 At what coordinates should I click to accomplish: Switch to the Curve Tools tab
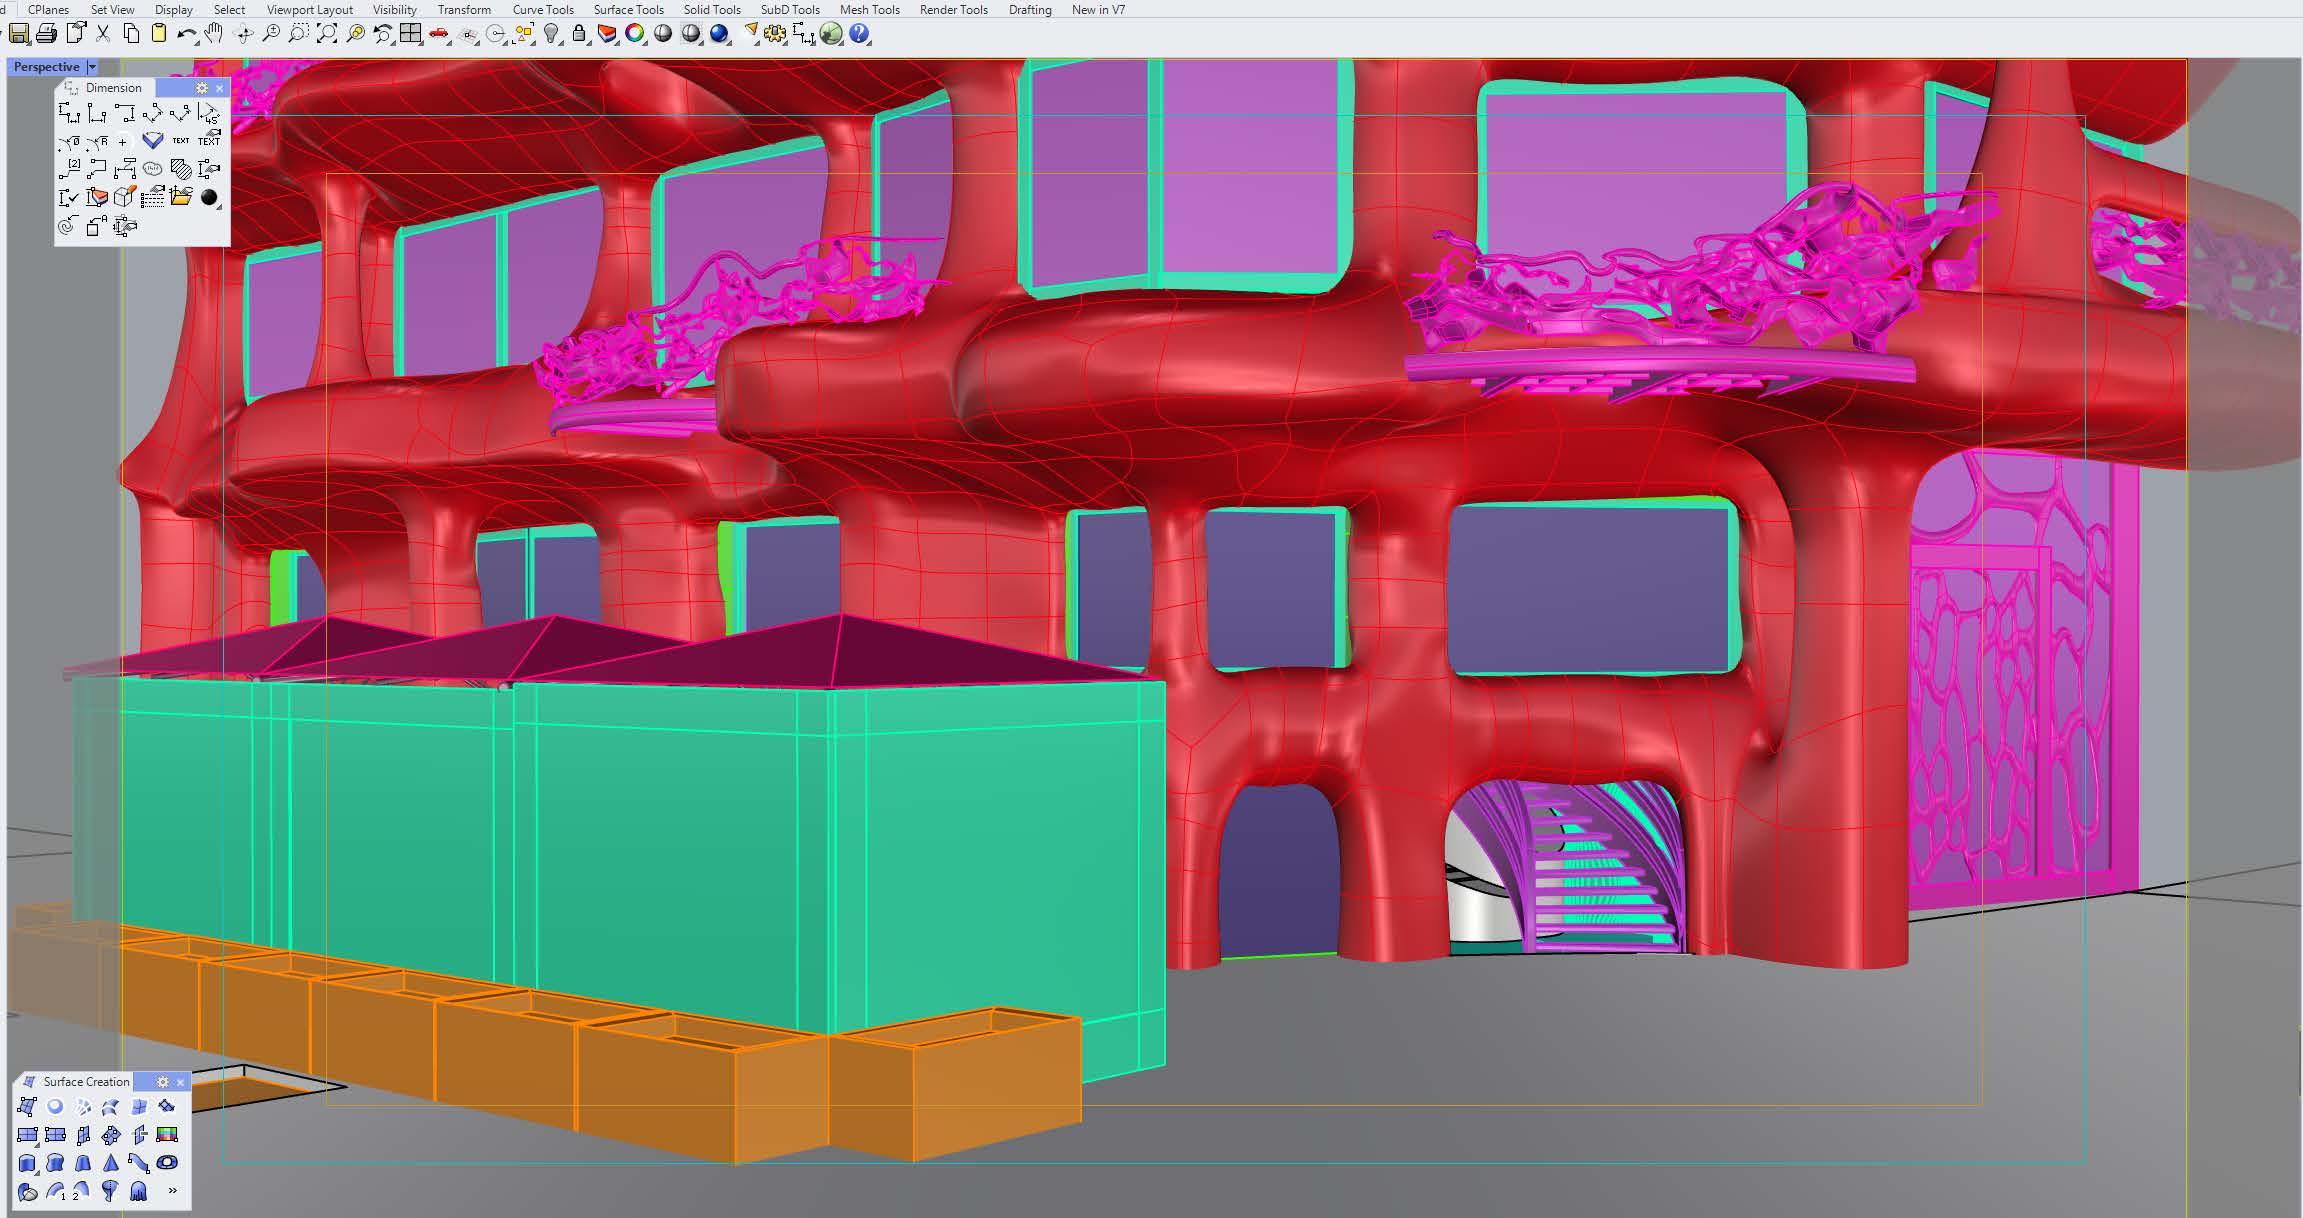[543, 9]
